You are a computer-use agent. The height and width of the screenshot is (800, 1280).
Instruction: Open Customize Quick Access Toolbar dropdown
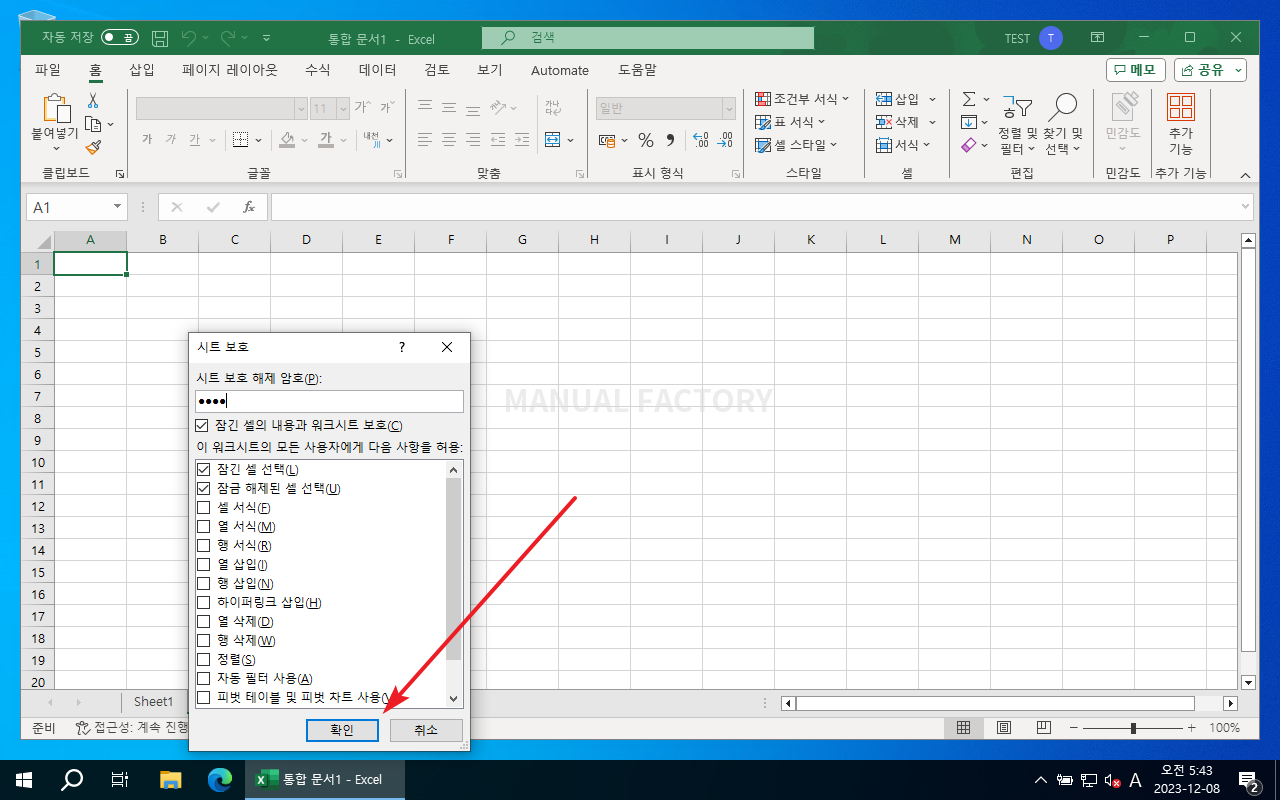point(266,38)
